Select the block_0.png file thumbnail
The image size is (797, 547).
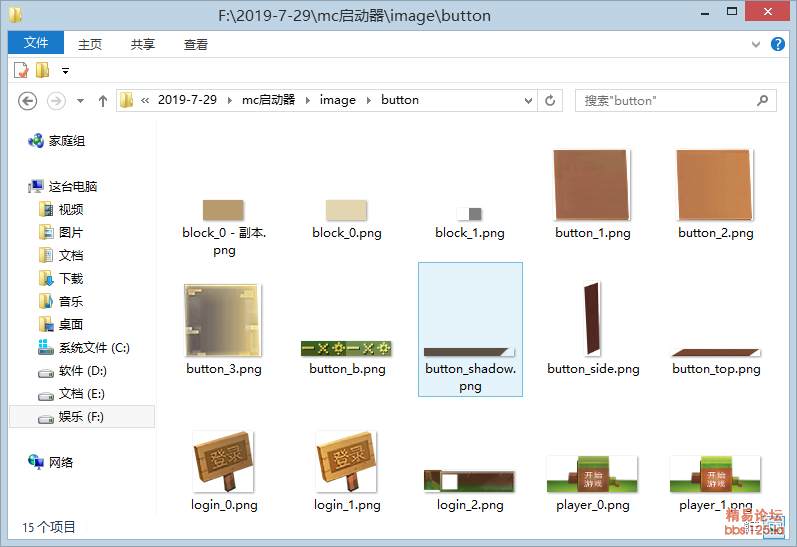tap(346, 209)
